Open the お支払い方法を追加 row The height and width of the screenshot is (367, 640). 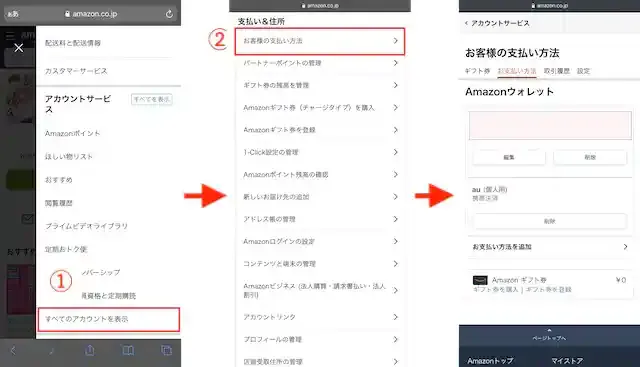pos(550,247)
